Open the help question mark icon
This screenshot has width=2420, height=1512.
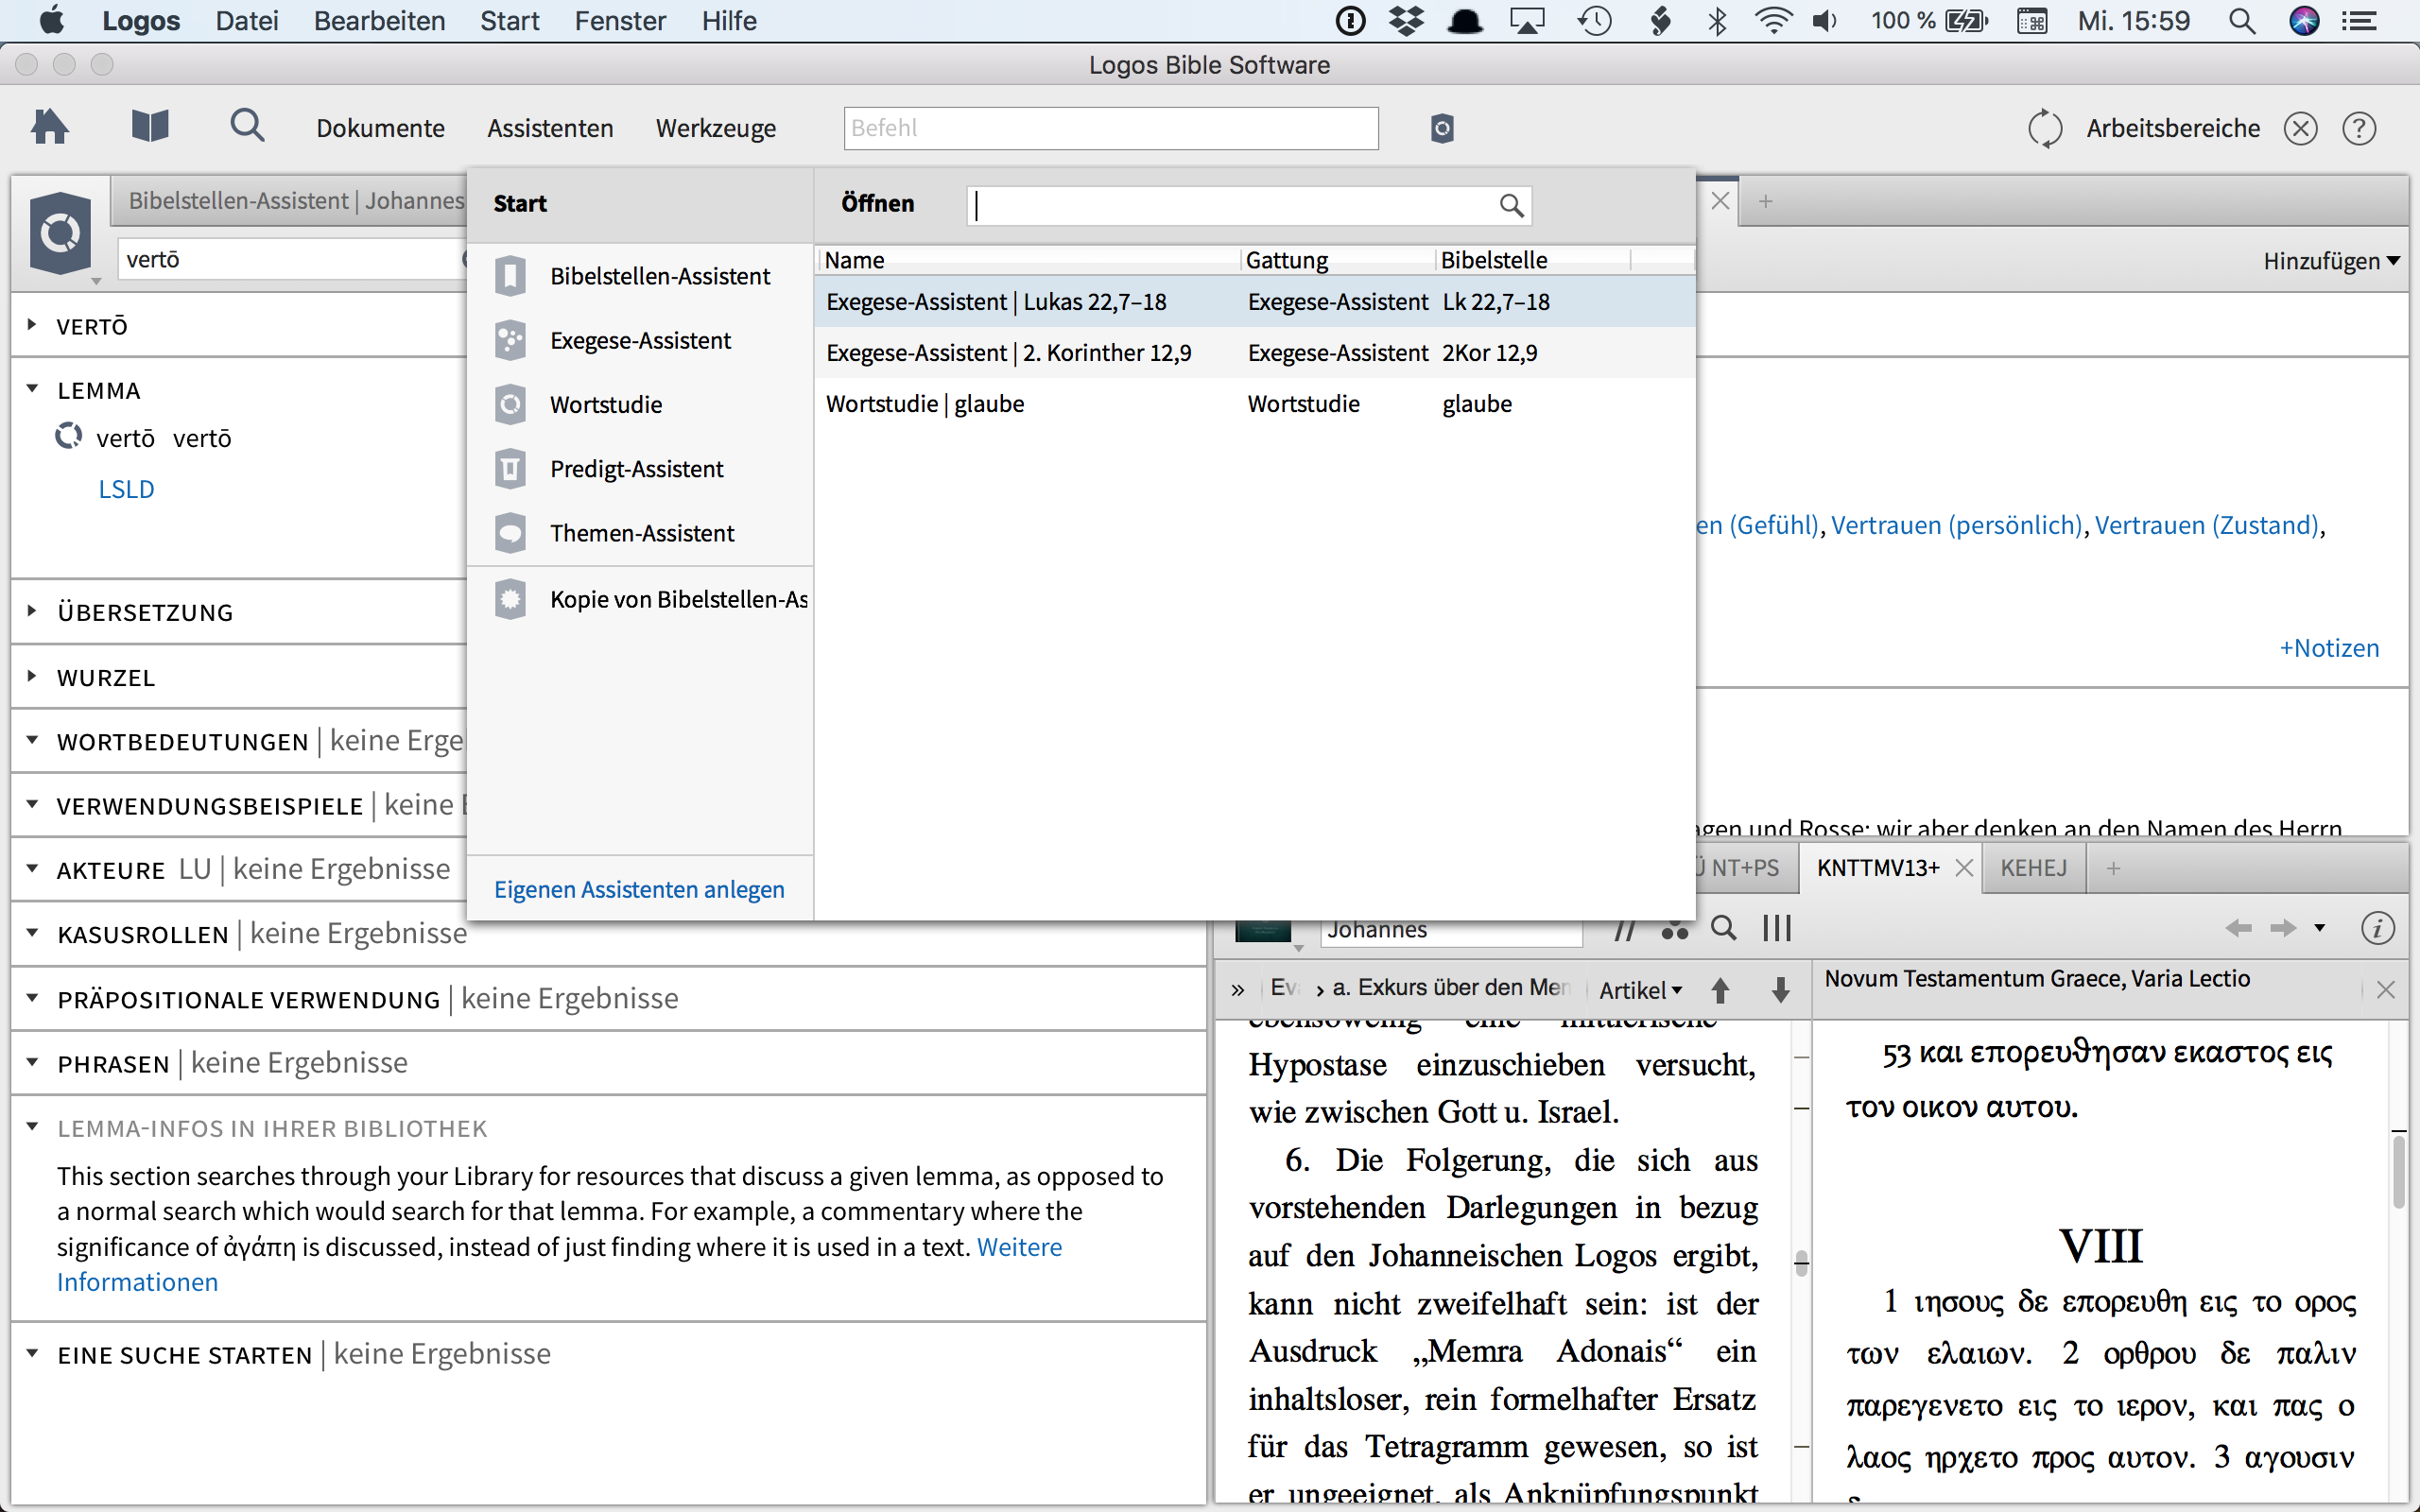point(2358,128)
